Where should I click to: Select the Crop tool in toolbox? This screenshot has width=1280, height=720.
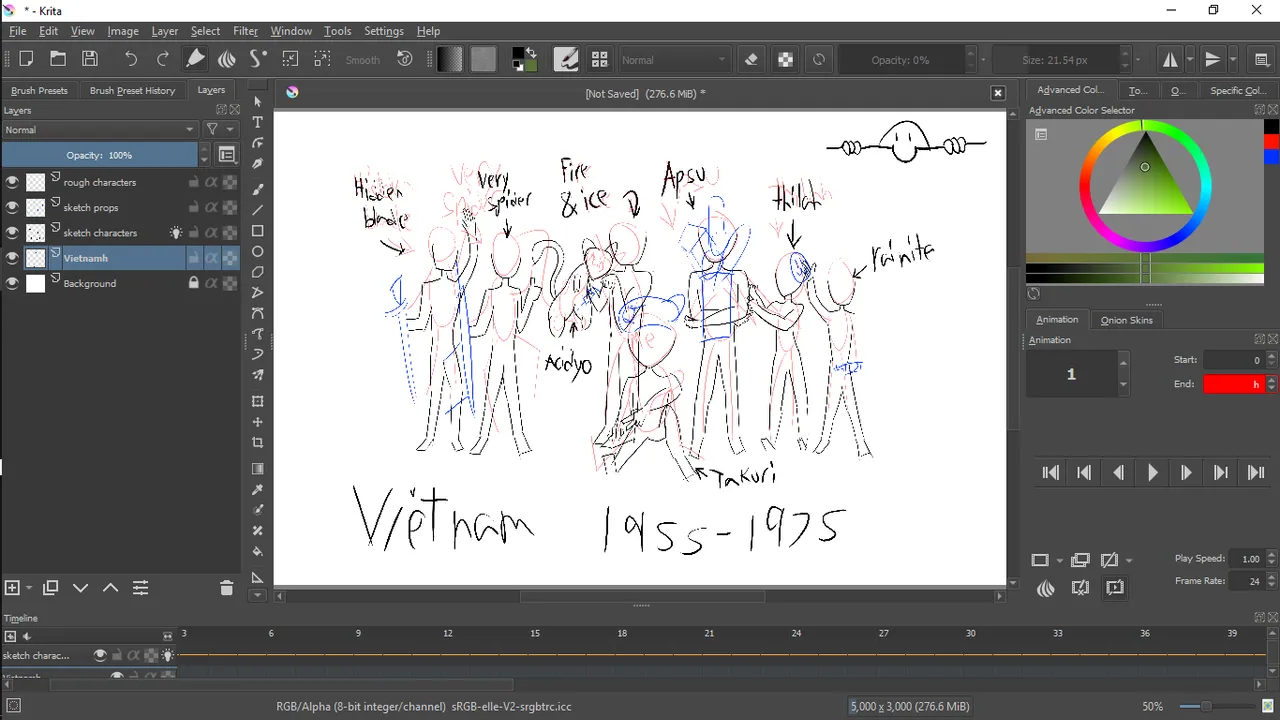point(257,443)
